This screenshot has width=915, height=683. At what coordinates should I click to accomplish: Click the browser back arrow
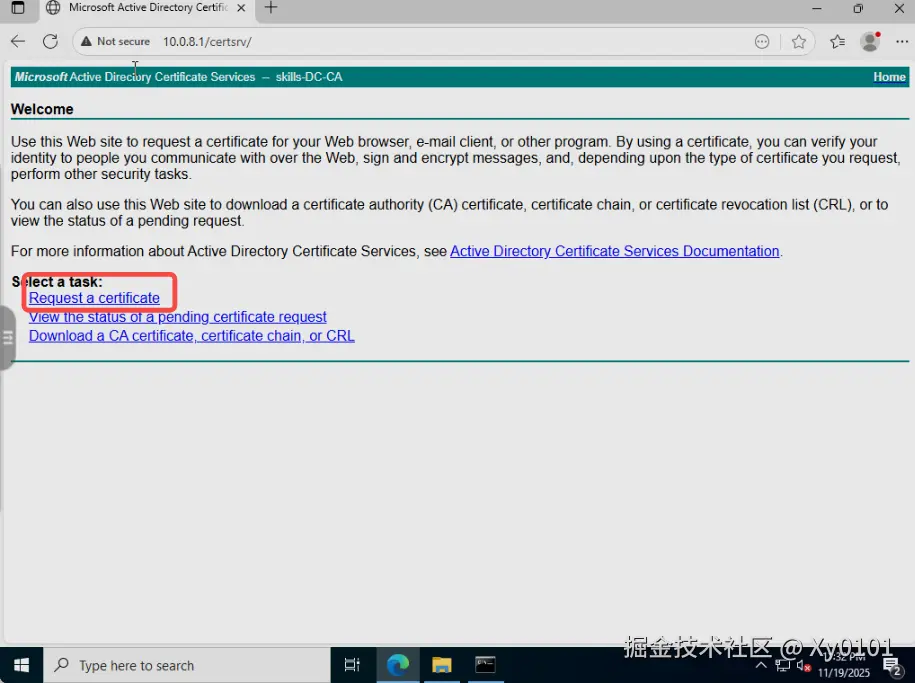[x=18, y=41]
